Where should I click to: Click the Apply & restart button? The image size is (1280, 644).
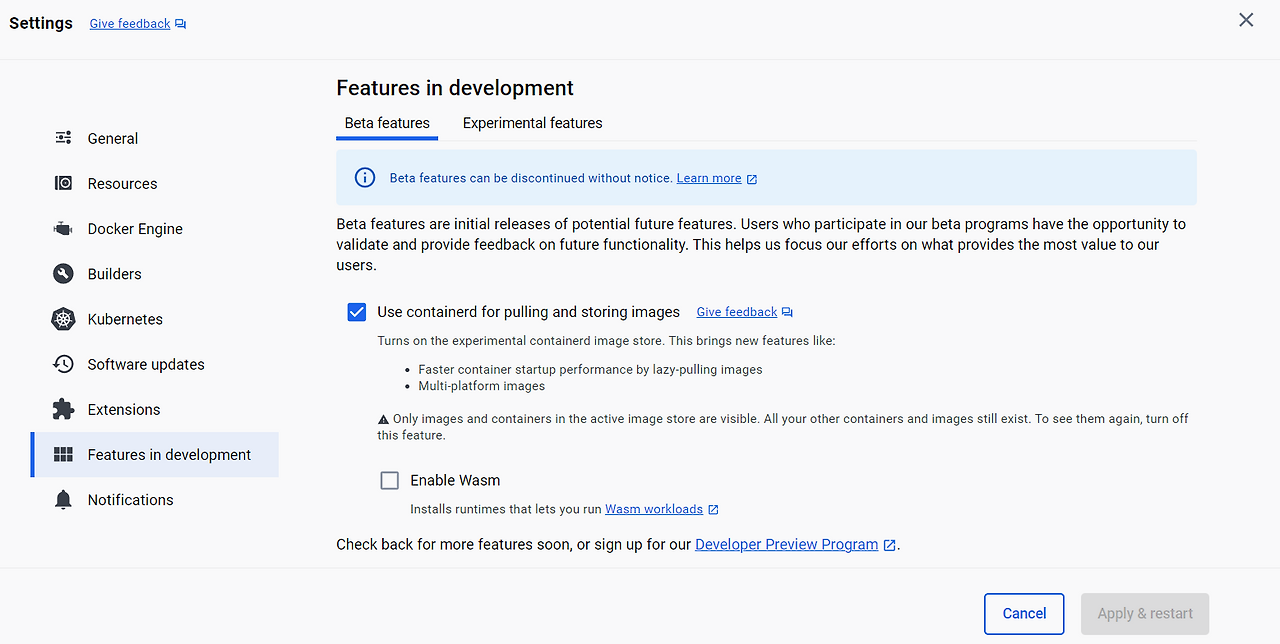tap(1145, 614)
